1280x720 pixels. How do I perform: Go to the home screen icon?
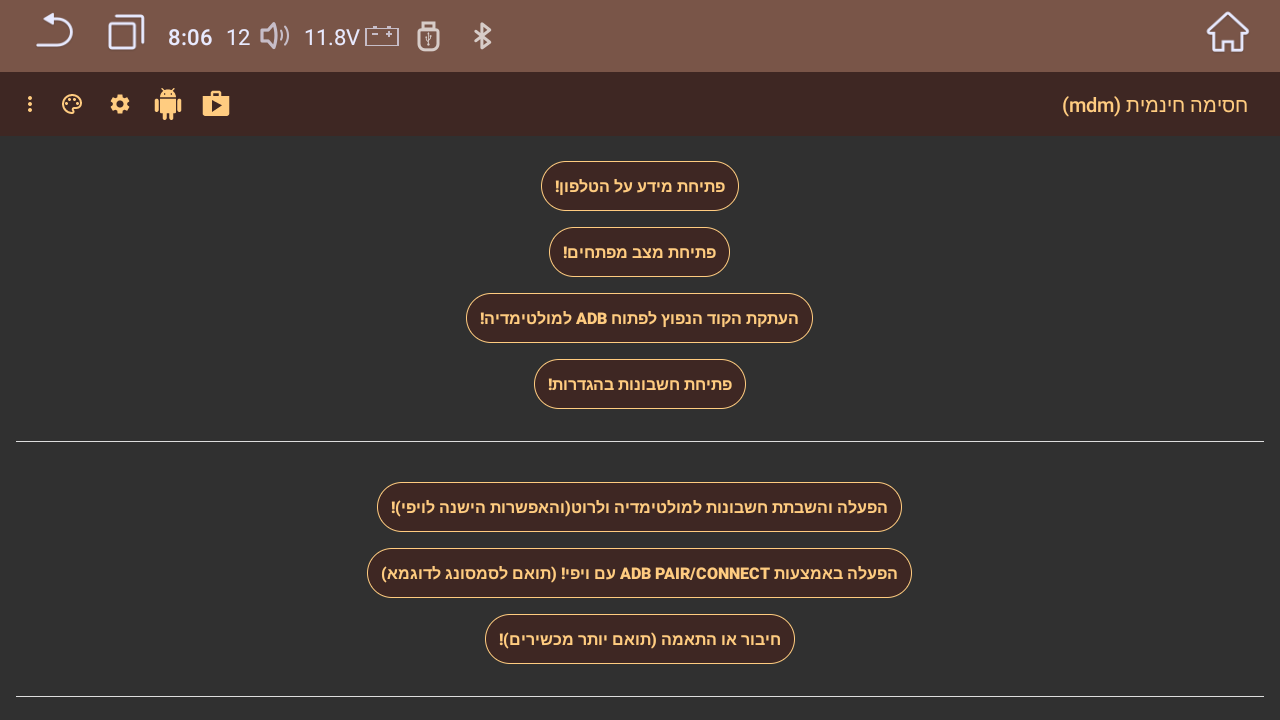pos(1227,32)
